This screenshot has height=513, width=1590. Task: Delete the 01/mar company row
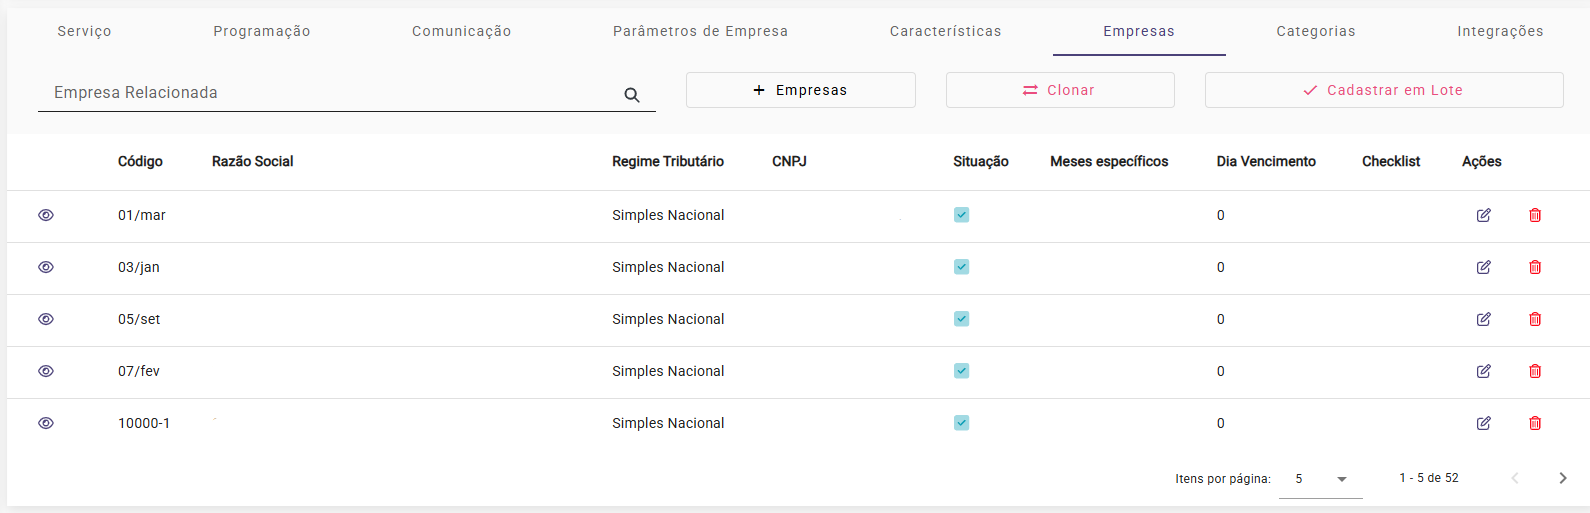(1535, 215)
